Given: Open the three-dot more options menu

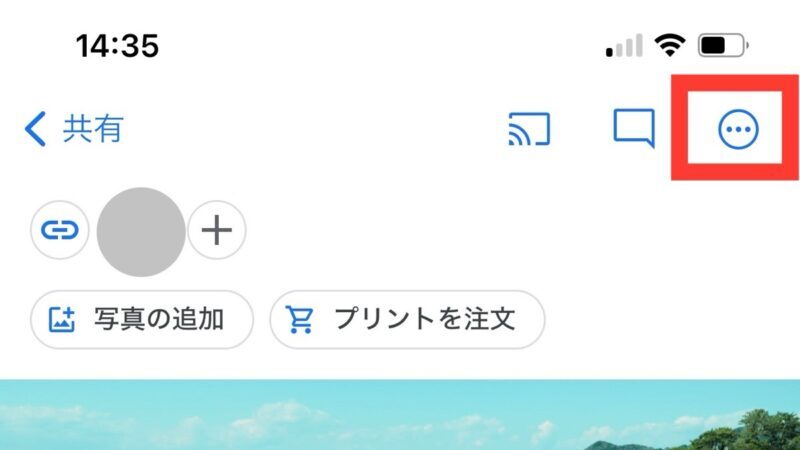Looking at the screenshot, I should click(x=738, y=129).
